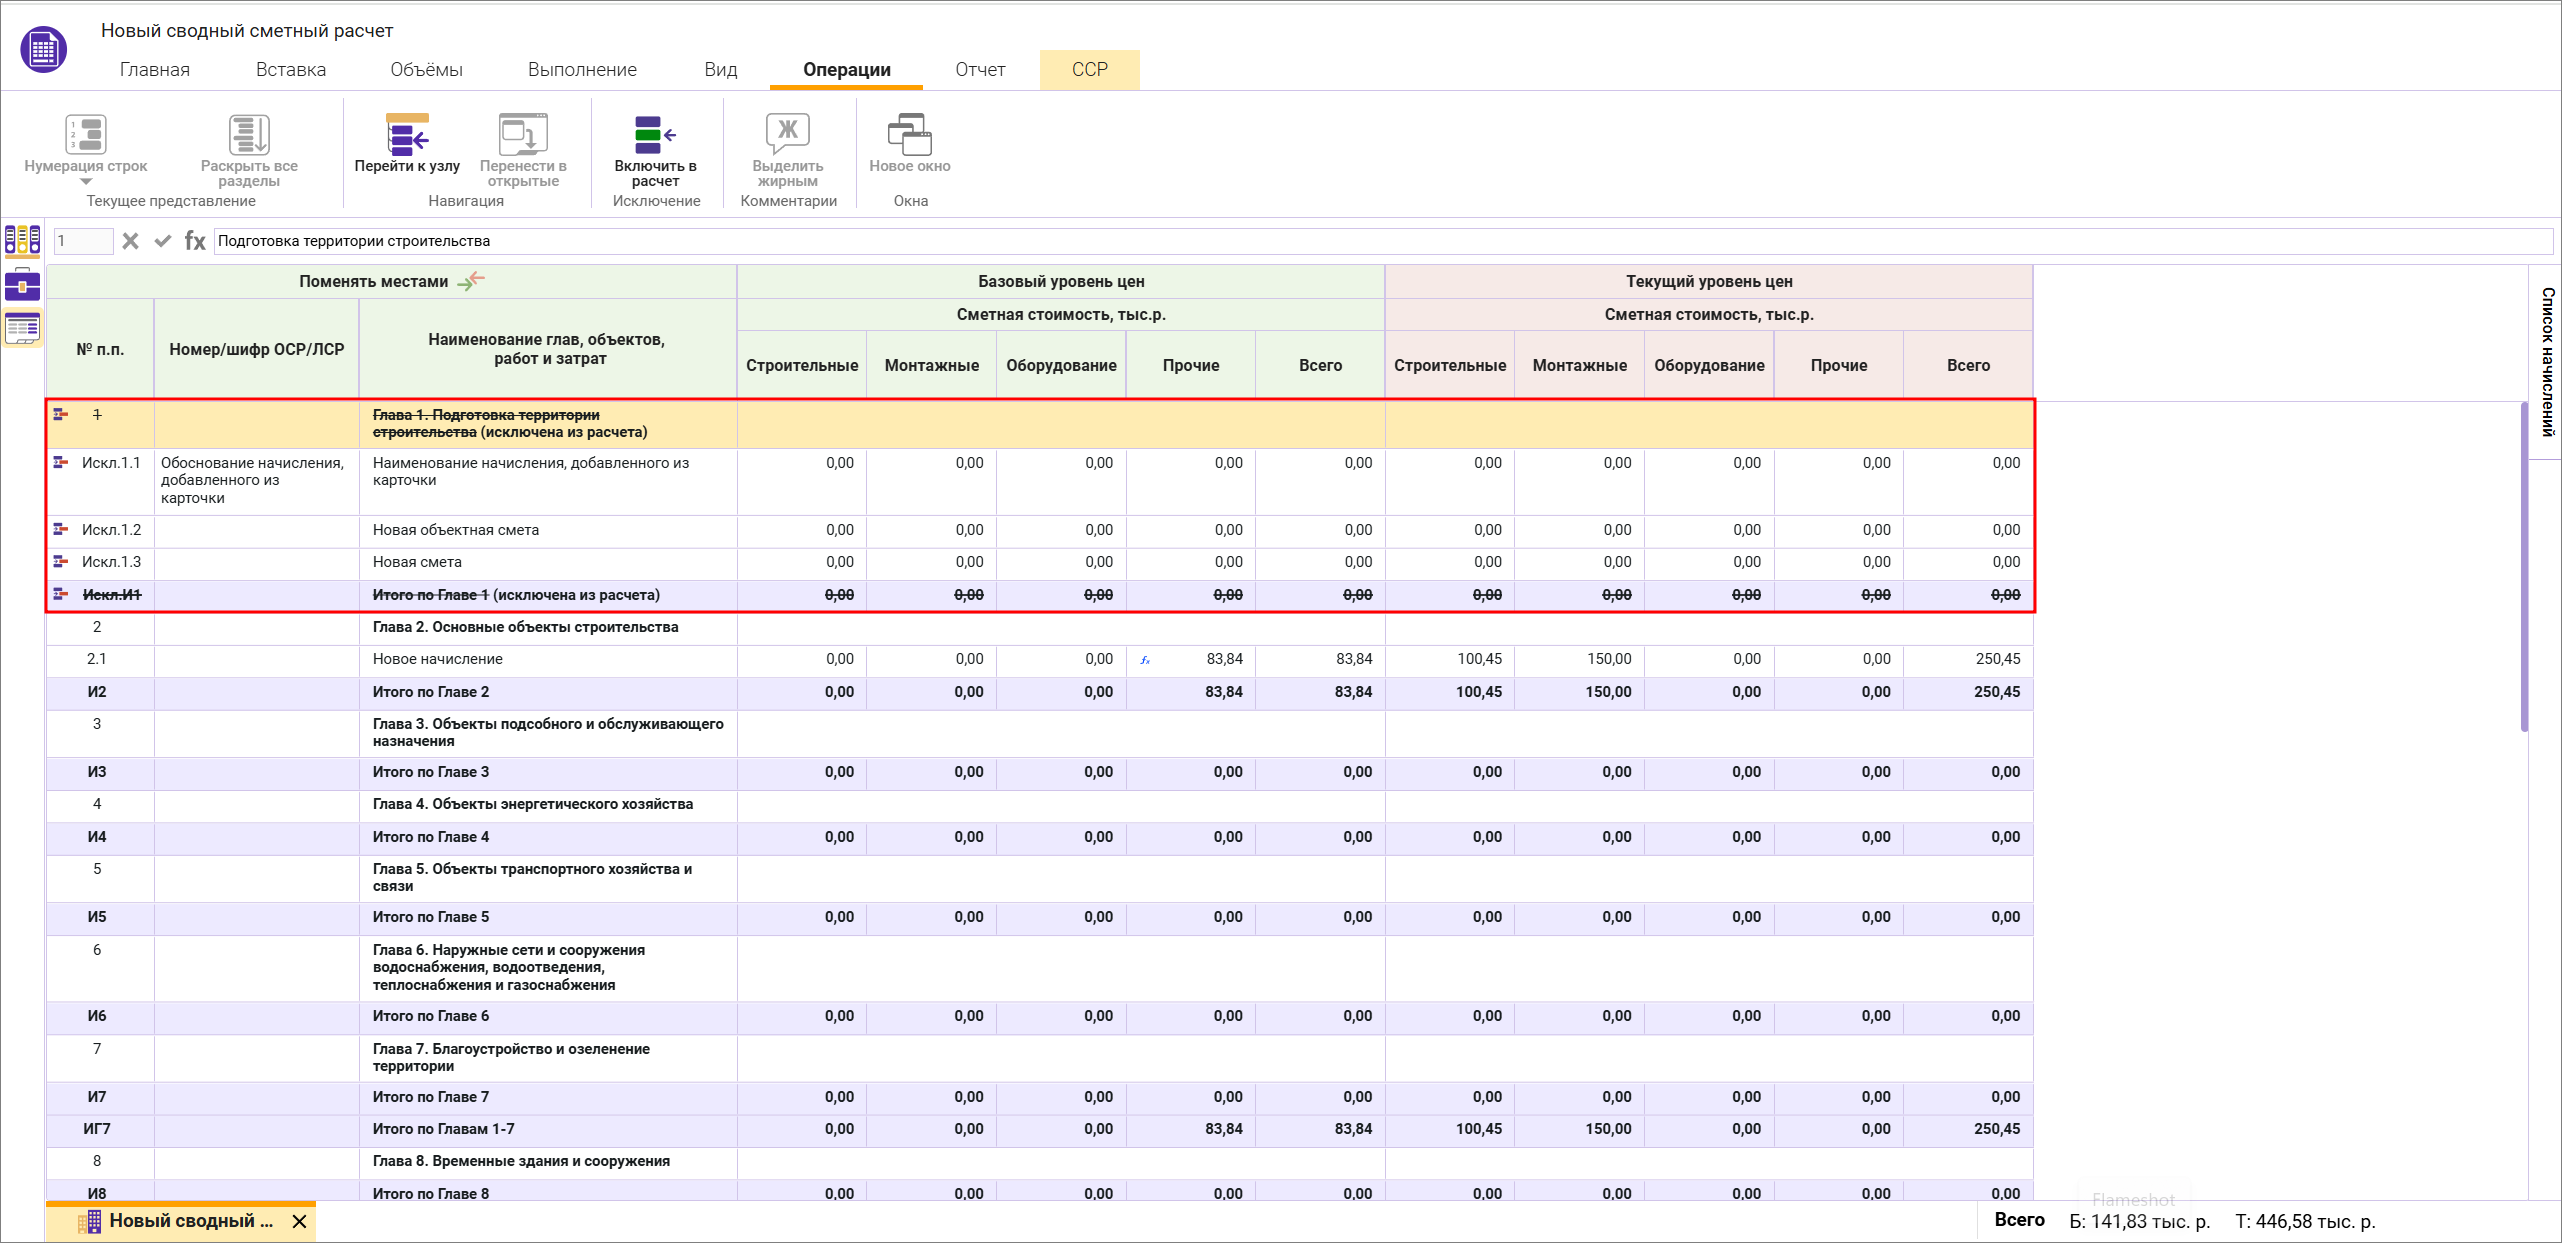
Task: Expand the Список начислений side panel
Action: tap(2547, 362)
